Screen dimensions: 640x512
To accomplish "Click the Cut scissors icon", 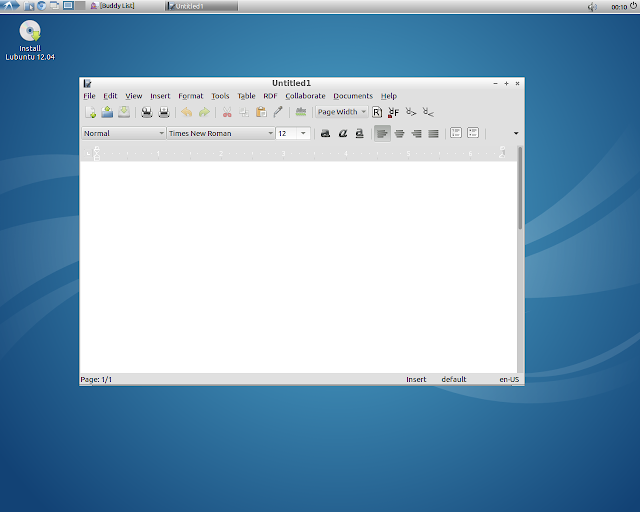I will tap(227, 112).
